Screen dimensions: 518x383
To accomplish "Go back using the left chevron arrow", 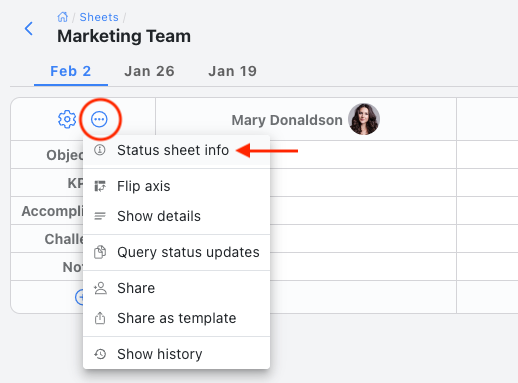I will pos(29,28).
